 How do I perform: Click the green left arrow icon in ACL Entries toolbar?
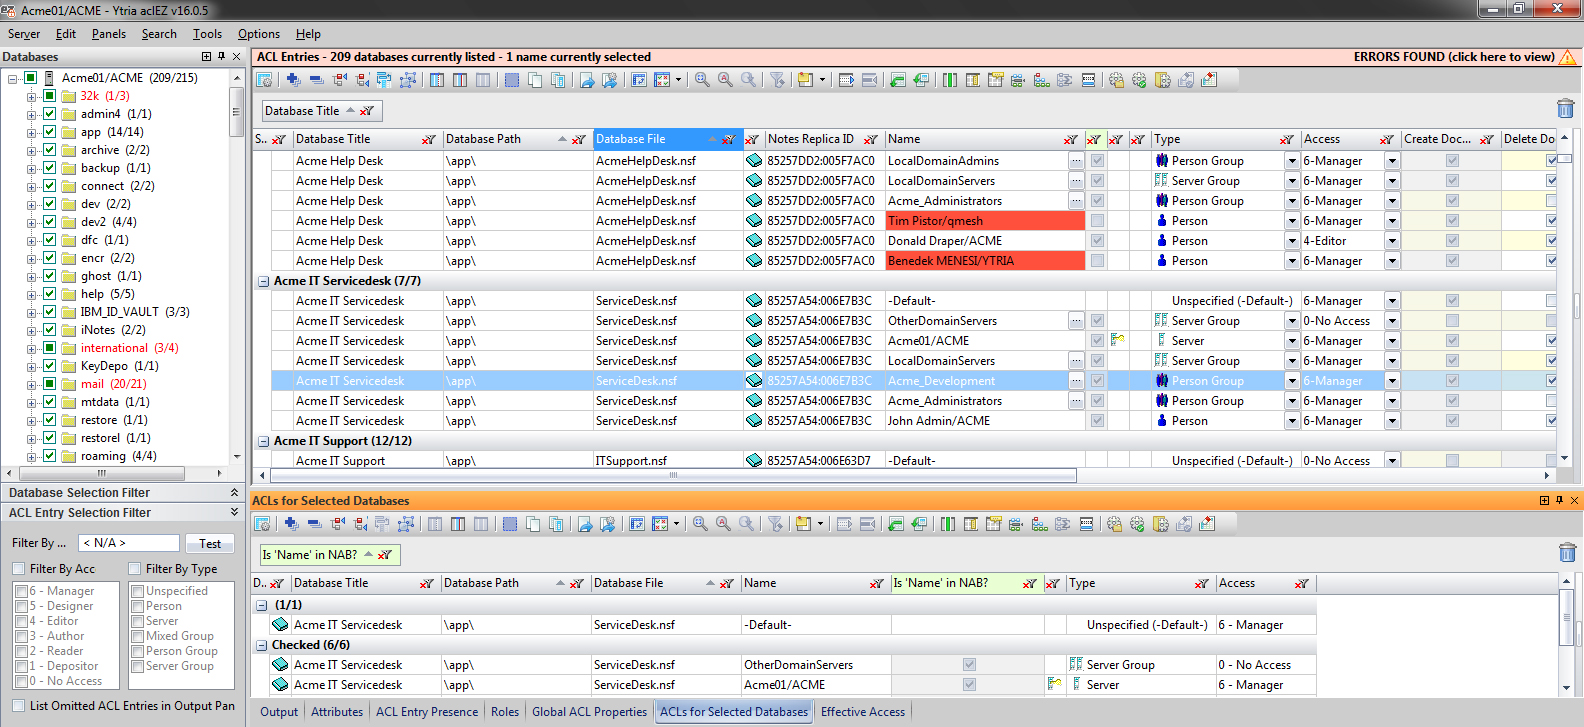click(898, 80)
